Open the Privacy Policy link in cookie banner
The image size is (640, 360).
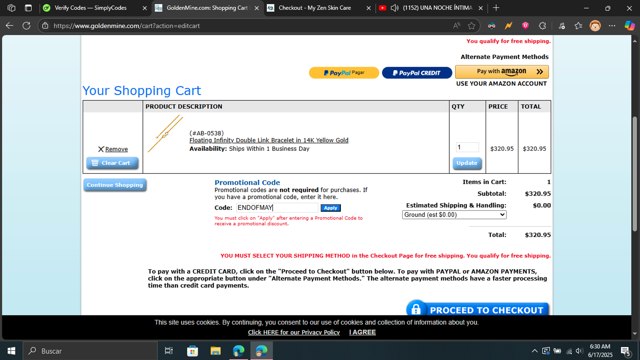tap(293, 332)
